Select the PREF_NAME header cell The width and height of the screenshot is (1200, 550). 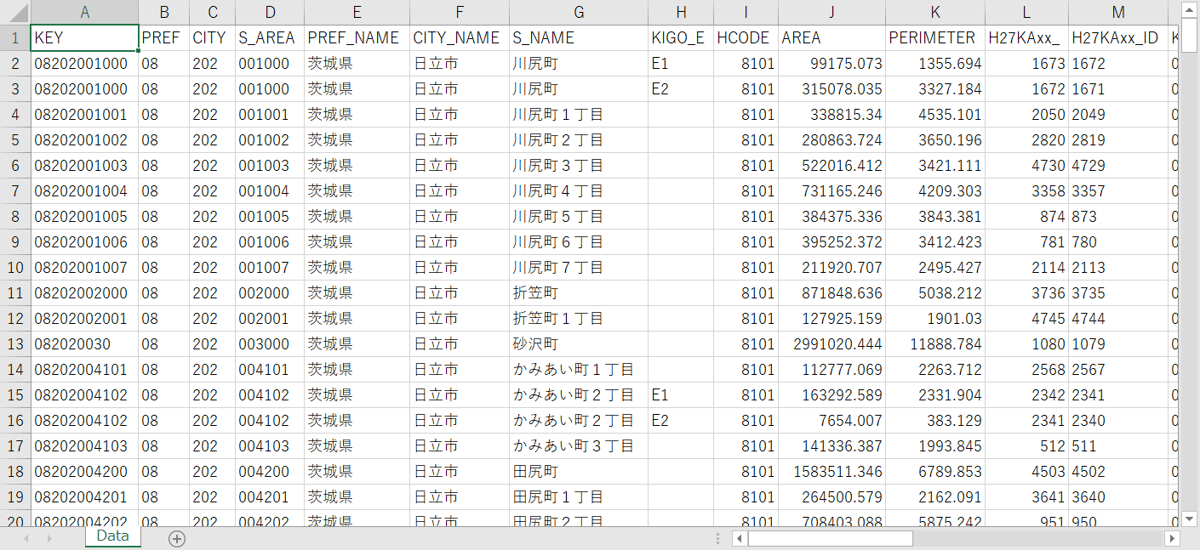point(357,38)
